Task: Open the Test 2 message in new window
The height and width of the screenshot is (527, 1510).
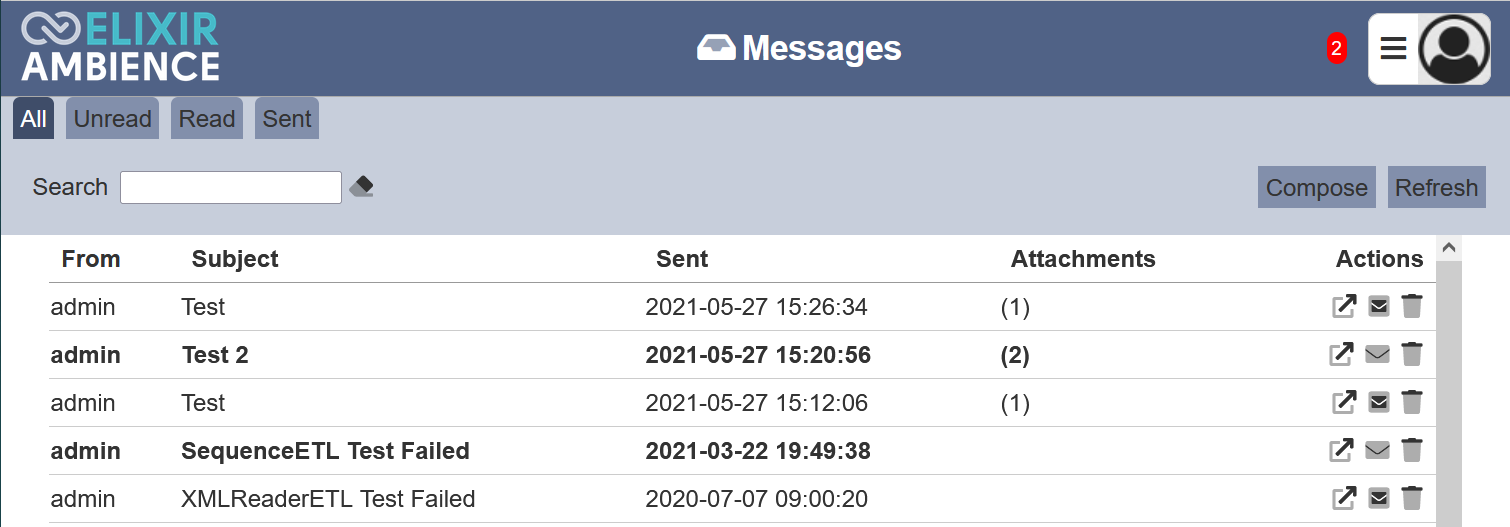Action: (x=1343, y=354)
